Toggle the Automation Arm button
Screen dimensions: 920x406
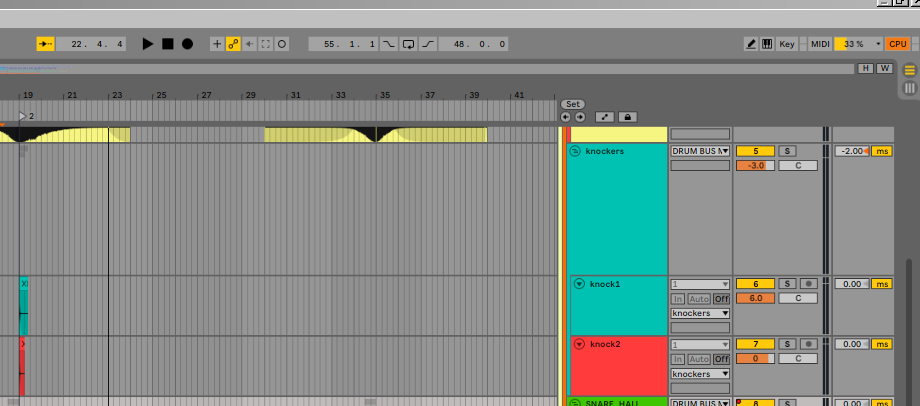[x=233, y=44]
